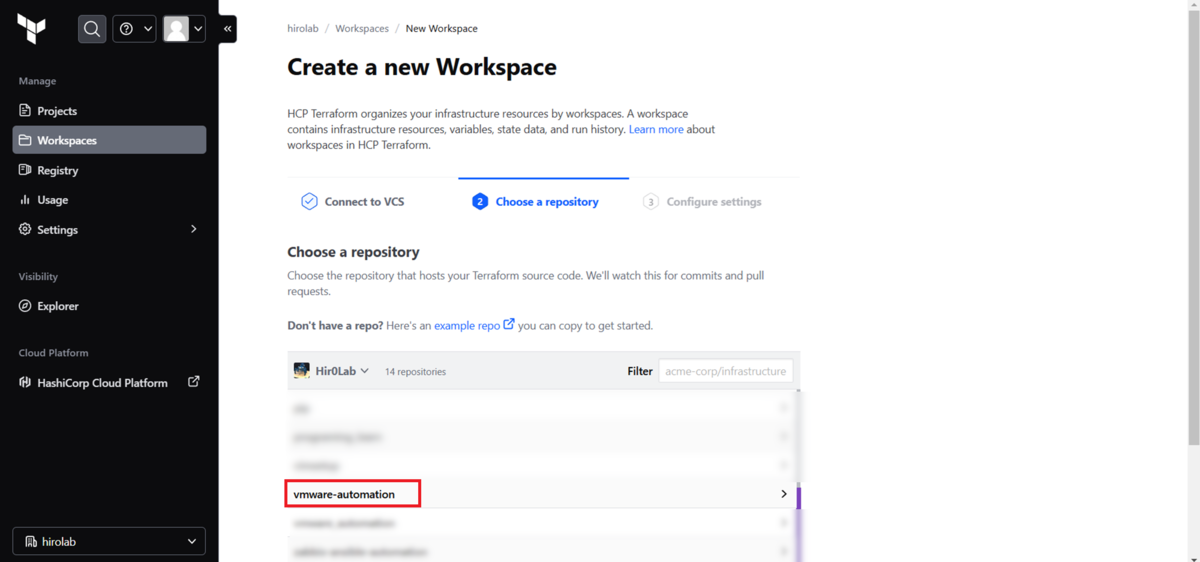Click the Explorer compass icon

pyautogui.click(x=25, y=306)
